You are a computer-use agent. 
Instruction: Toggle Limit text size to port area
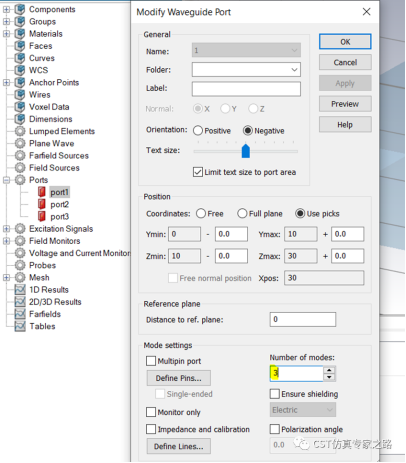(198, 172)
